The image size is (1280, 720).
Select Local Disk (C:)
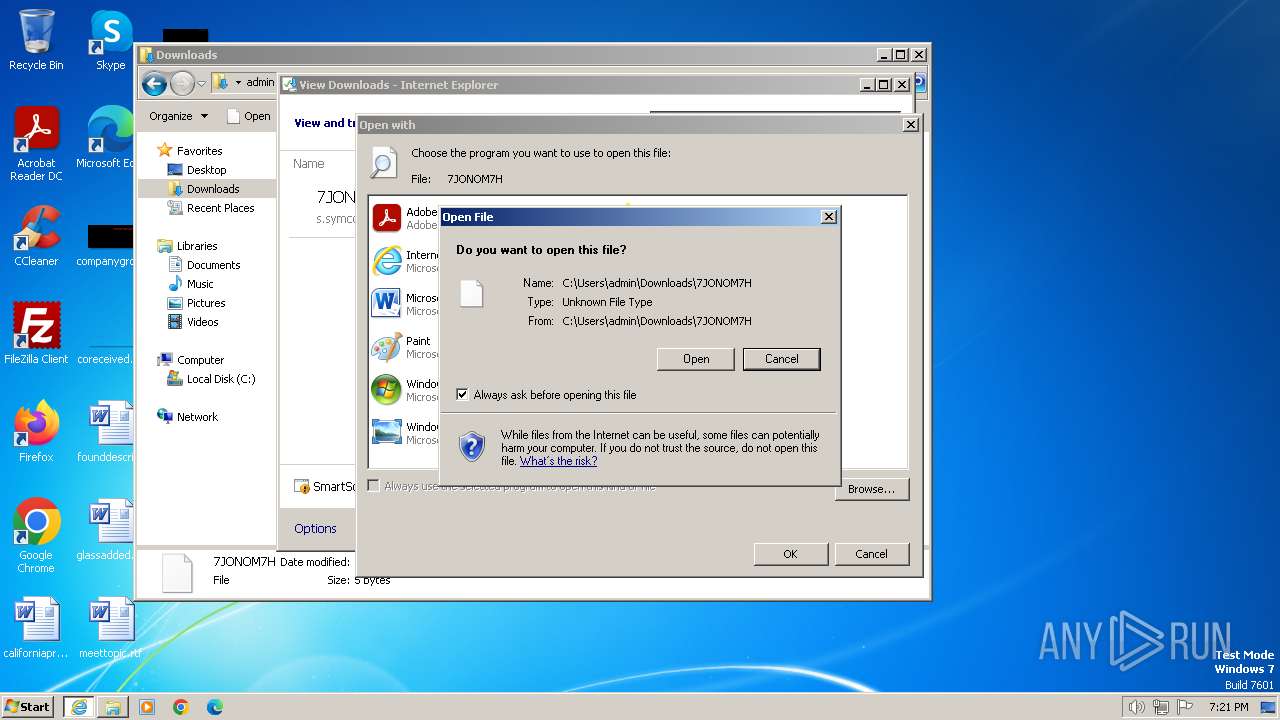point(221,379)
